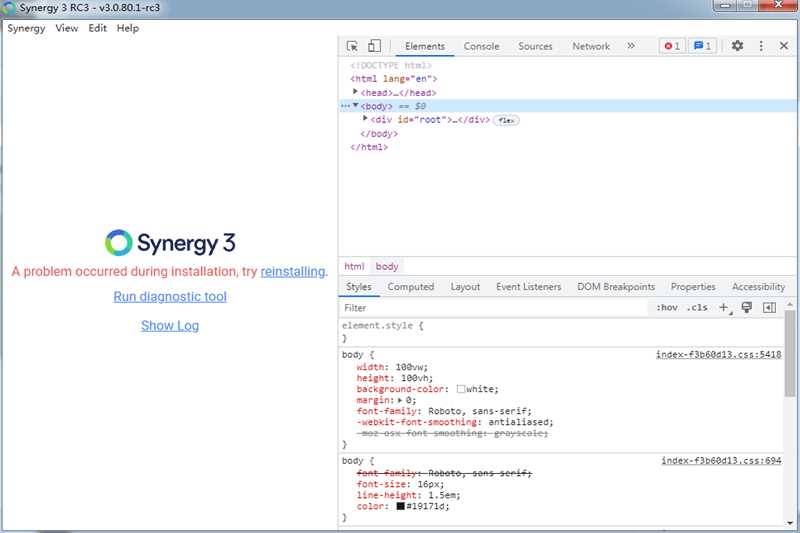Click the -webkit-font-smoothing antialiased value
The height and width of the screenshot is (533, 800).
pos(518,422)
